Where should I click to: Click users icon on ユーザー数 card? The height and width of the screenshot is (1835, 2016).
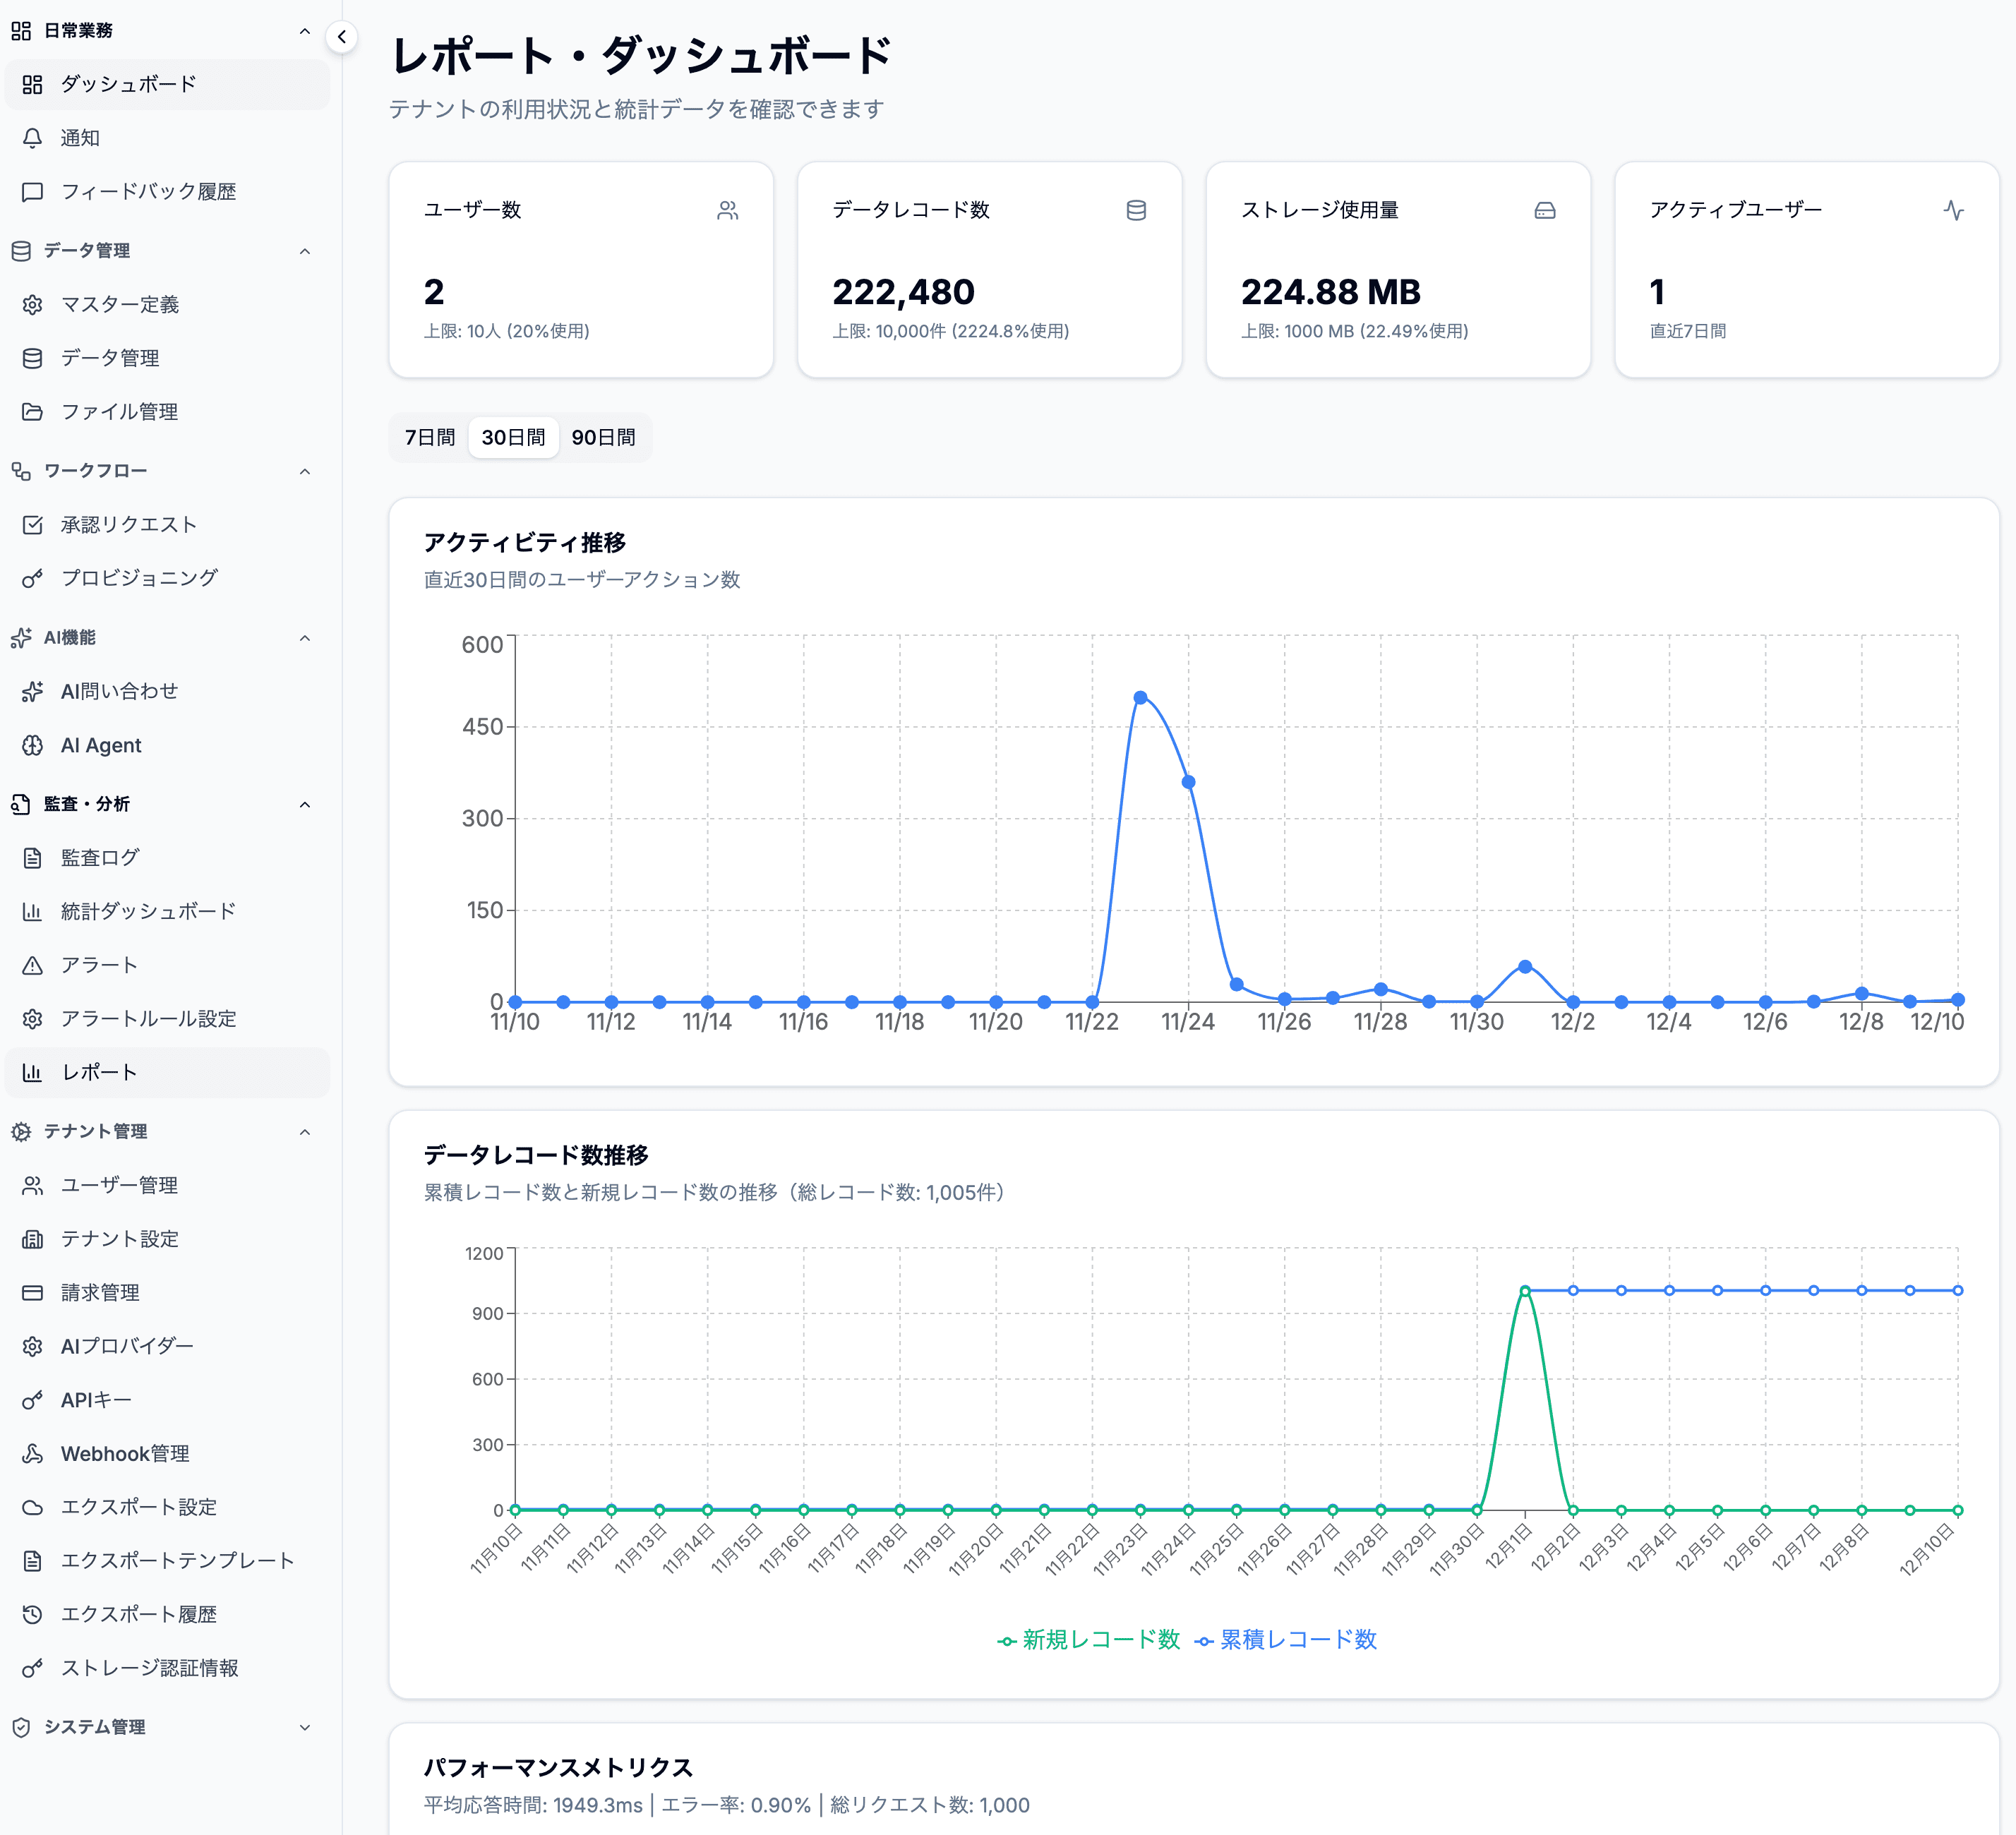point(727,210)
